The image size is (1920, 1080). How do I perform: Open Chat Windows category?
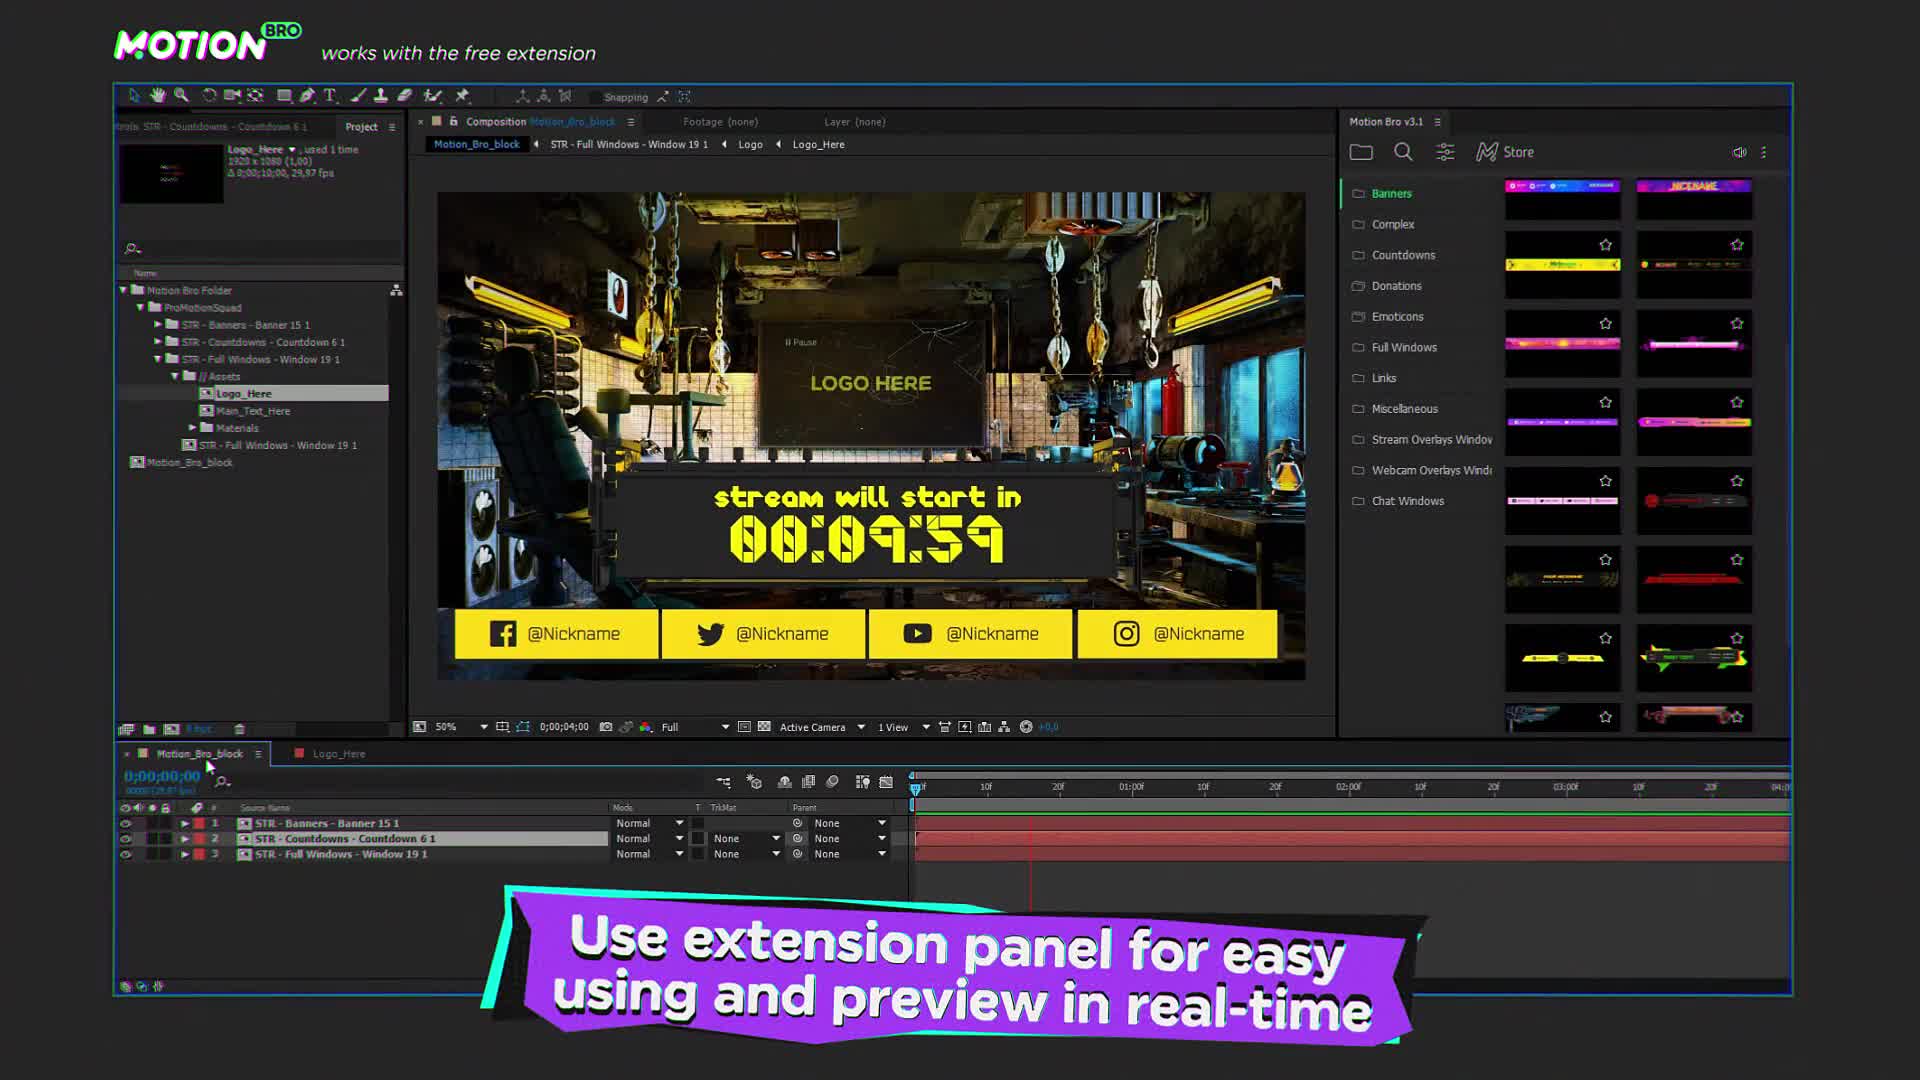pyautogui.click(x=1407, y=501)
